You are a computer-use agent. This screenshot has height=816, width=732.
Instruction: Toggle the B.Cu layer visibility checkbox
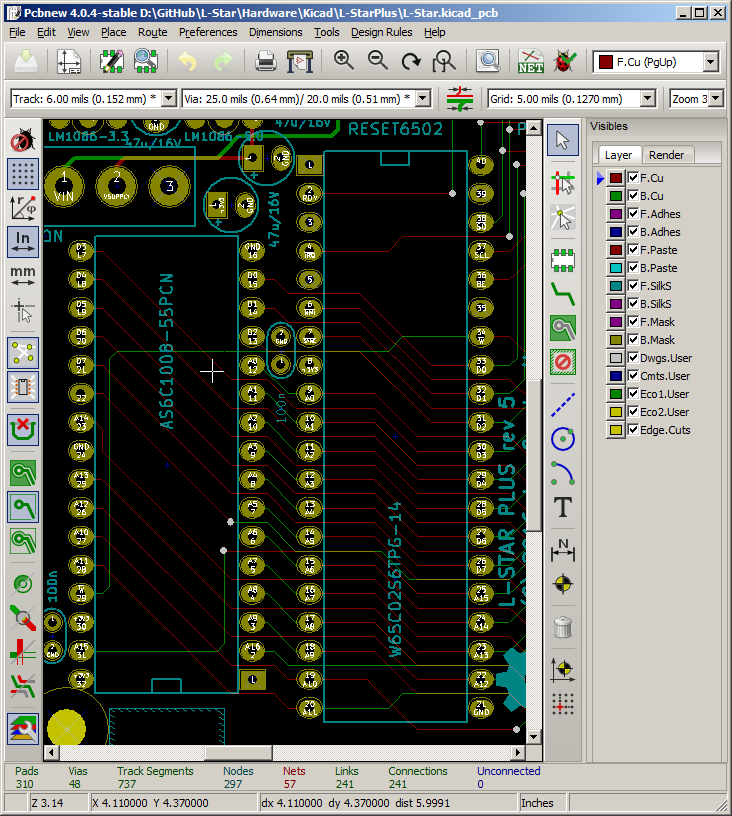pos(632,196)
